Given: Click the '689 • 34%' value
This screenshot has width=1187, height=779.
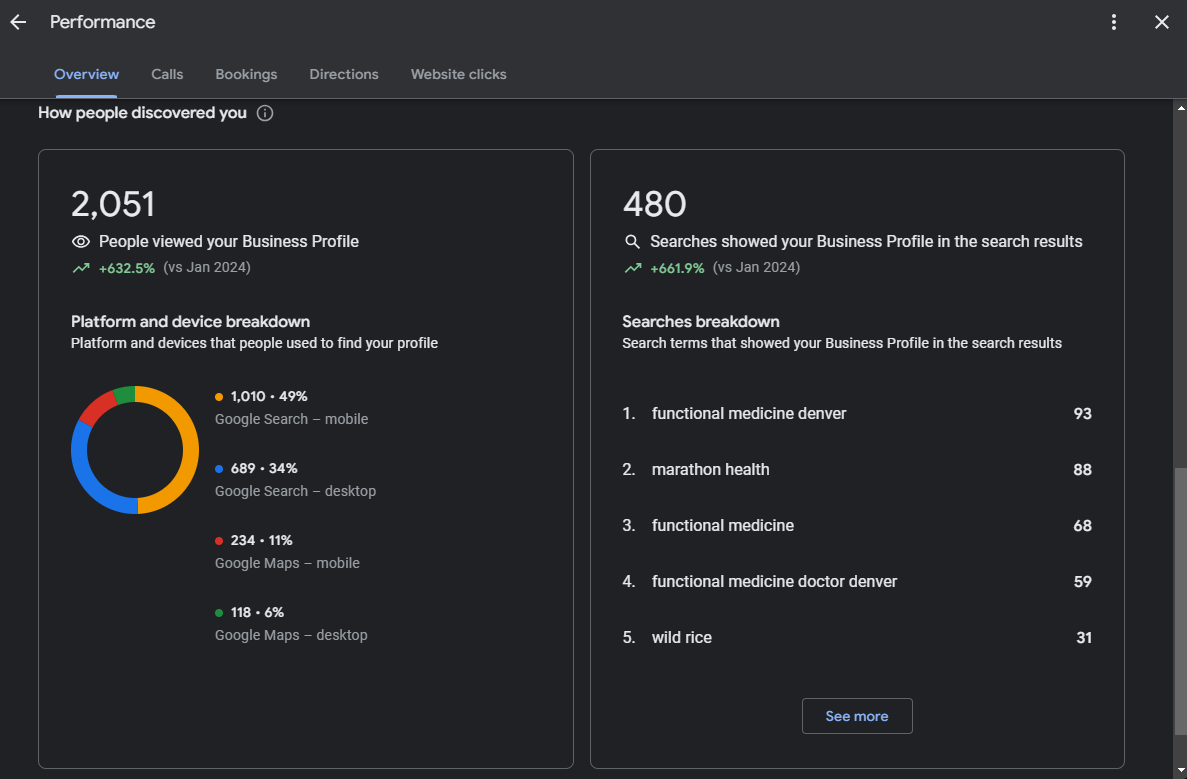Looking at the screenshot, I should [263, 469].
